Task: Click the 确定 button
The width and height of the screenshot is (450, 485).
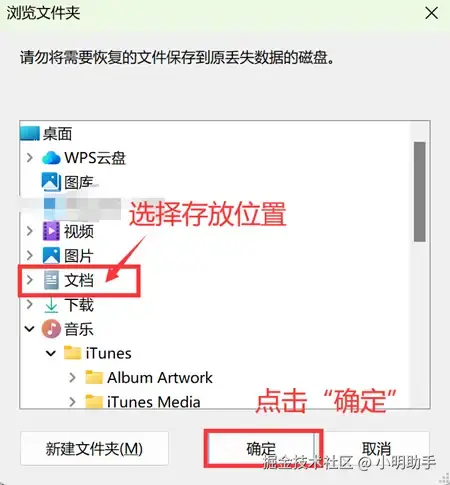Action: [261, 448]
